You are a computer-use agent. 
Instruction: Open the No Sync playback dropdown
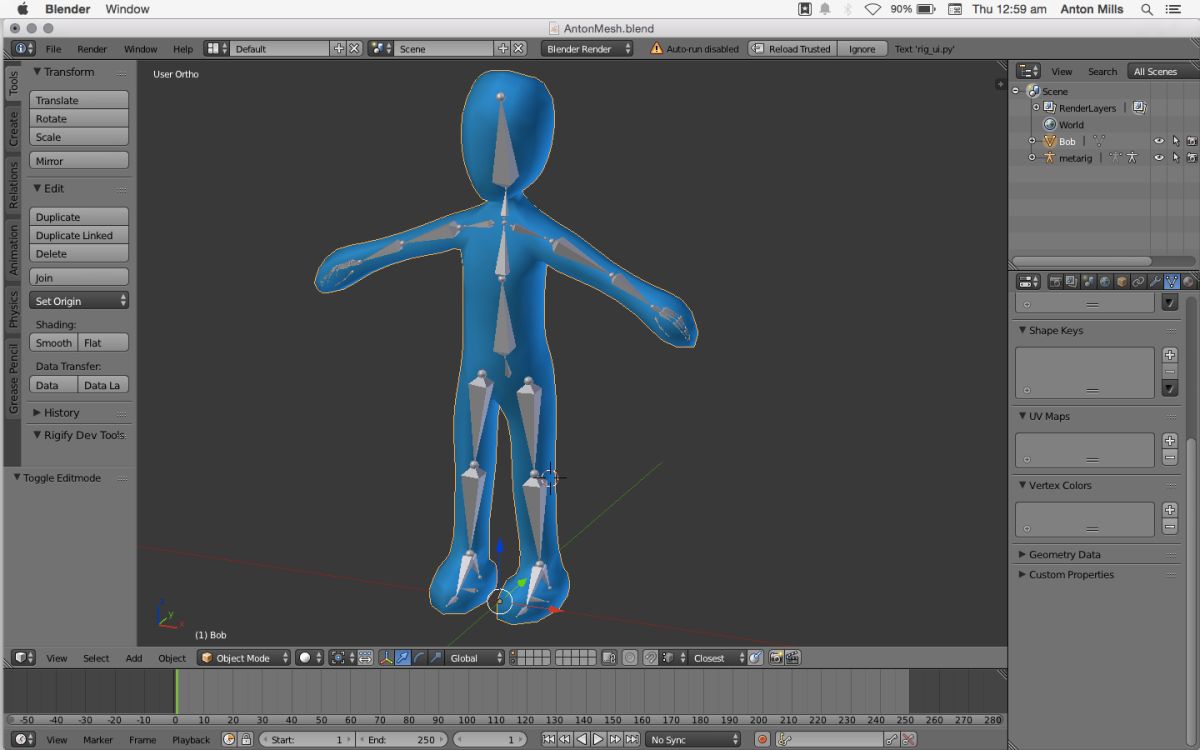click(x=694, y=740)
